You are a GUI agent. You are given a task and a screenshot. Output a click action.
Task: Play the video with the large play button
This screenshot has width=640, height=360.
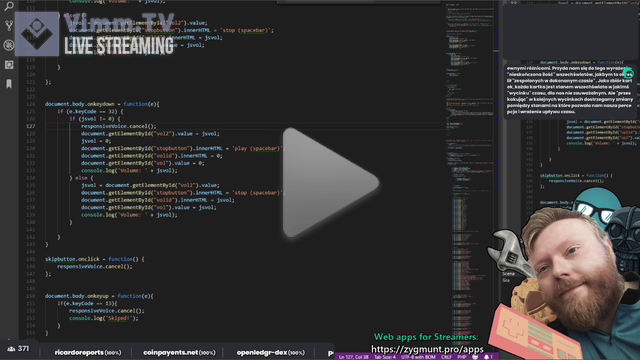tap(330, 182)
